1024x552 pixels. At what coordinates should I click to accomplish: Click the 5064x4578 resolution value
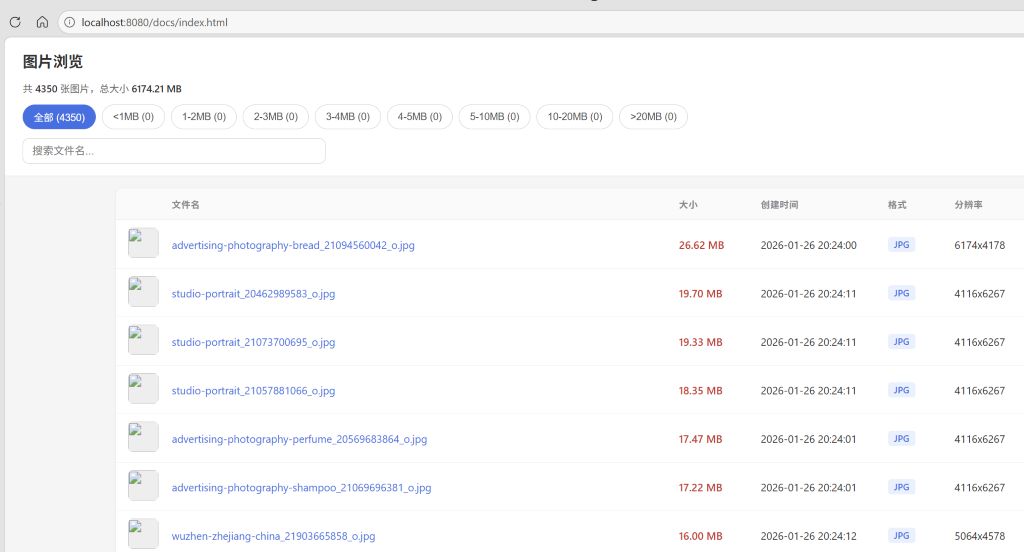[980, 536]
